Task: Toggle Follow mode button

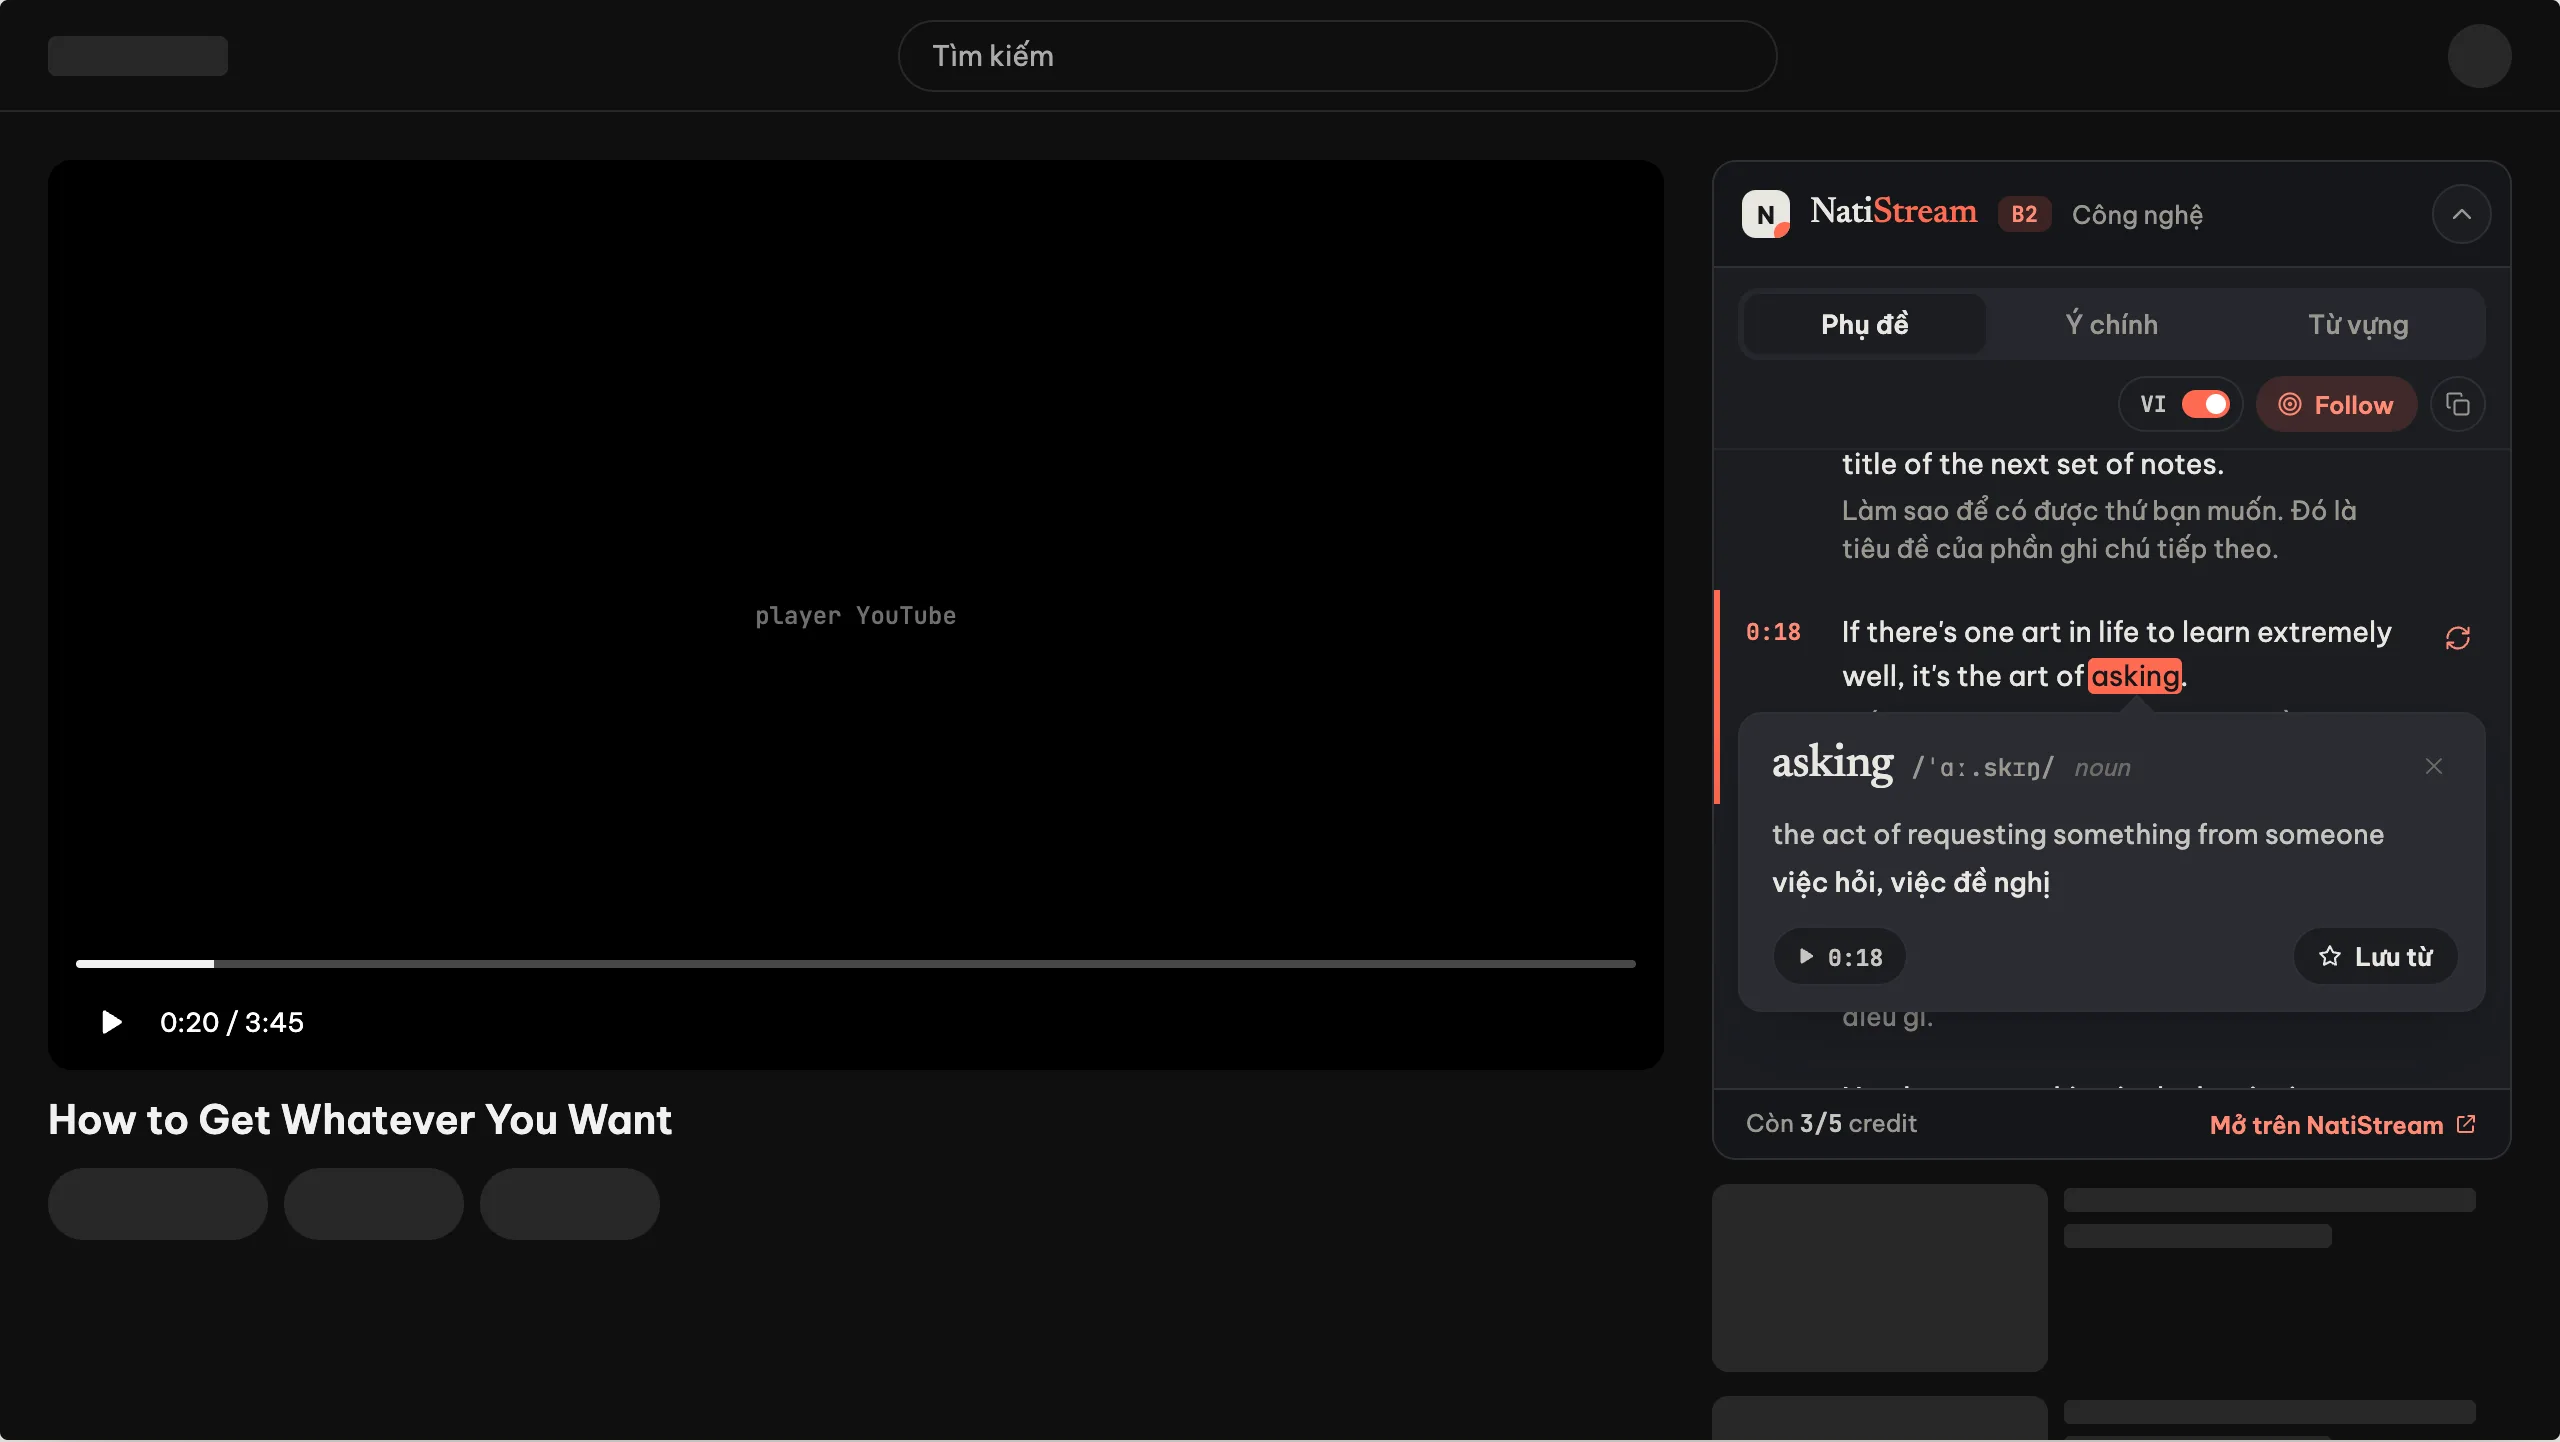Action: (2336, 404)
